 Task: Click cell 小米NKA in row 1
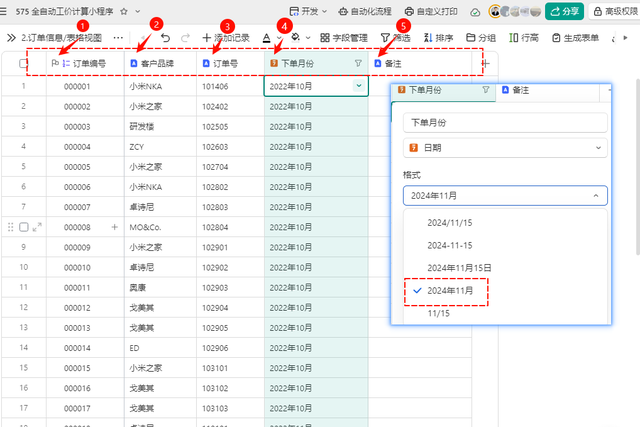pos(160,86)
